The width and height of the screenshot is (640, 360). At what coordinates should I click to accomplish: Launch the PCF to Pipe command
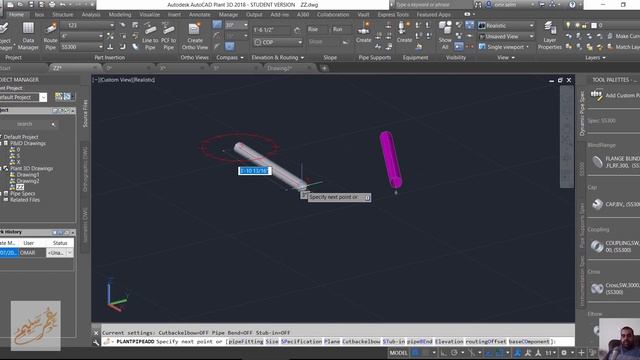[168, 36]
